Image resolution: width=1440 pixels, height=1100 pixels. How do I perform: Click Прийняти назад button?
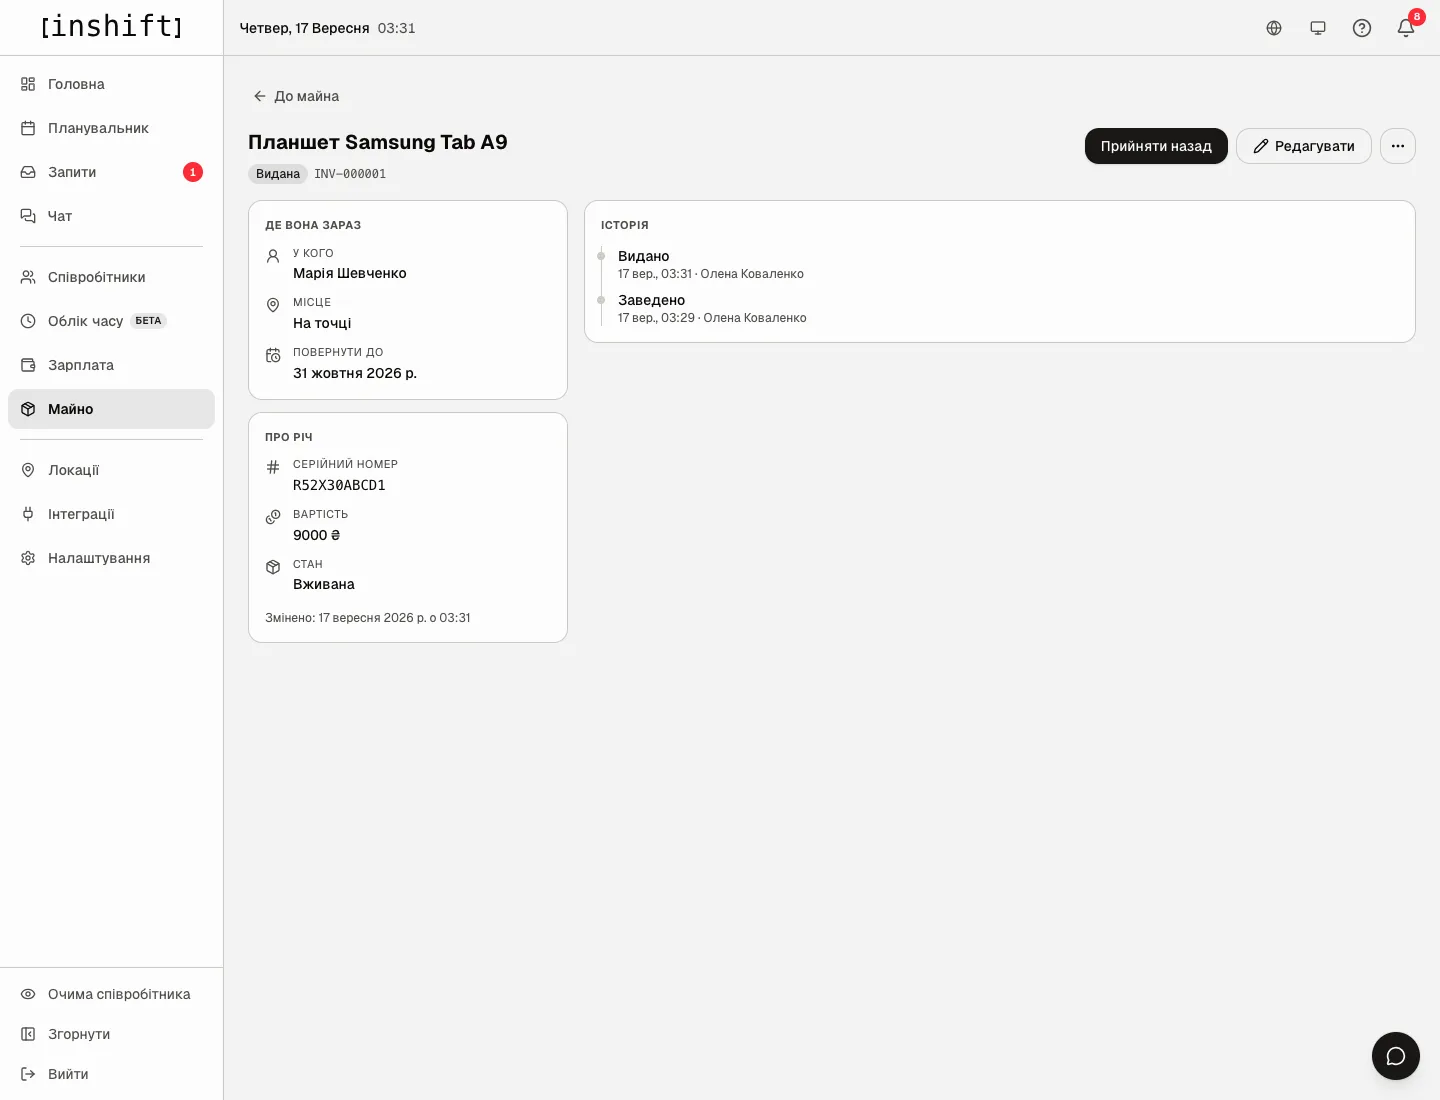1156,146
